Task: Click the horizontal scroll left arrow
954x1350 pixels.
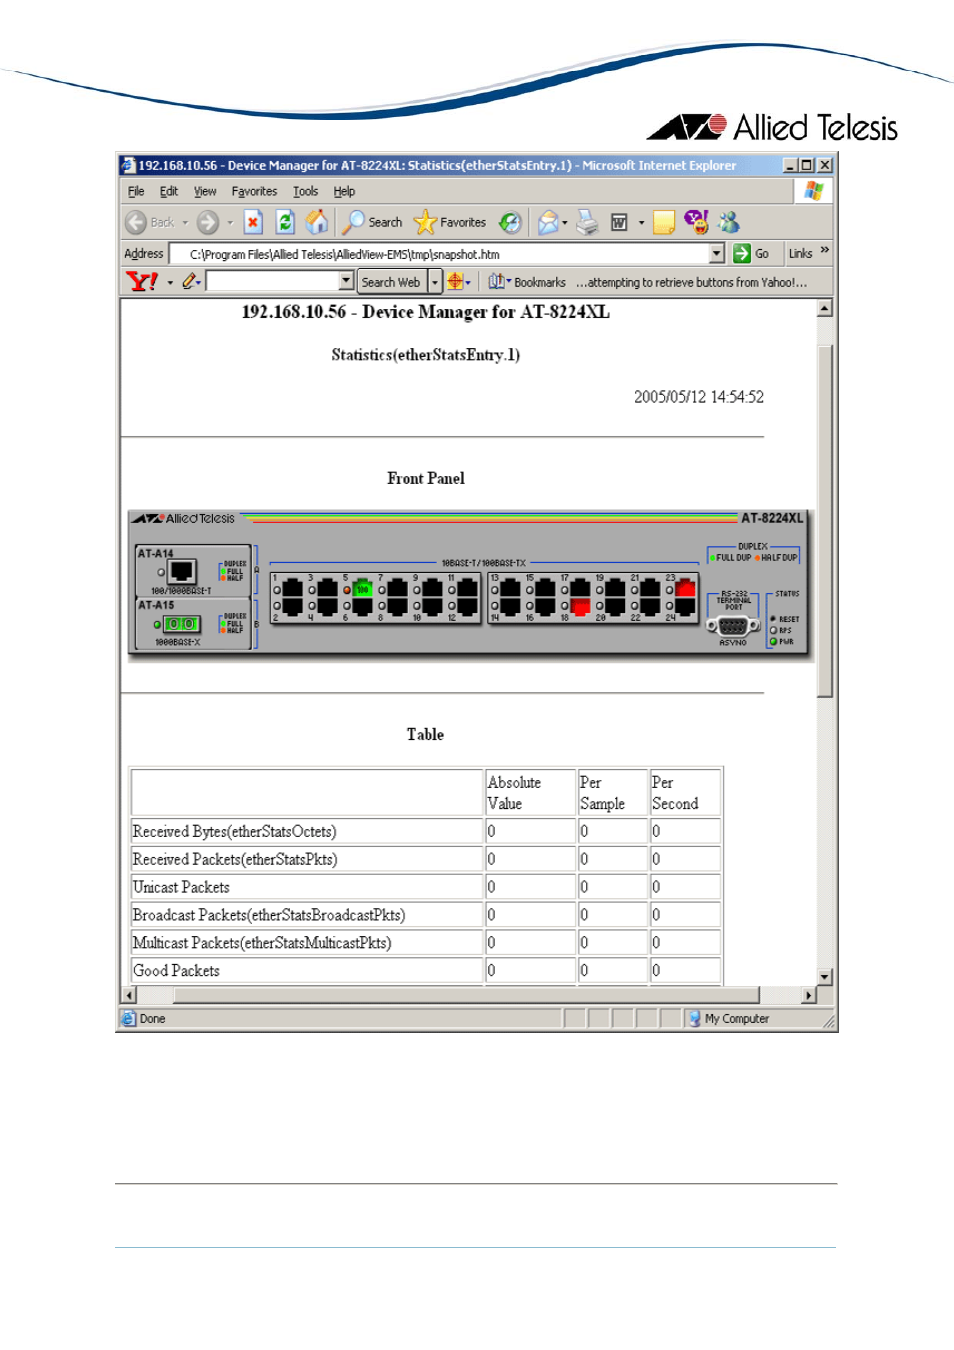Action: click(128, 995)
